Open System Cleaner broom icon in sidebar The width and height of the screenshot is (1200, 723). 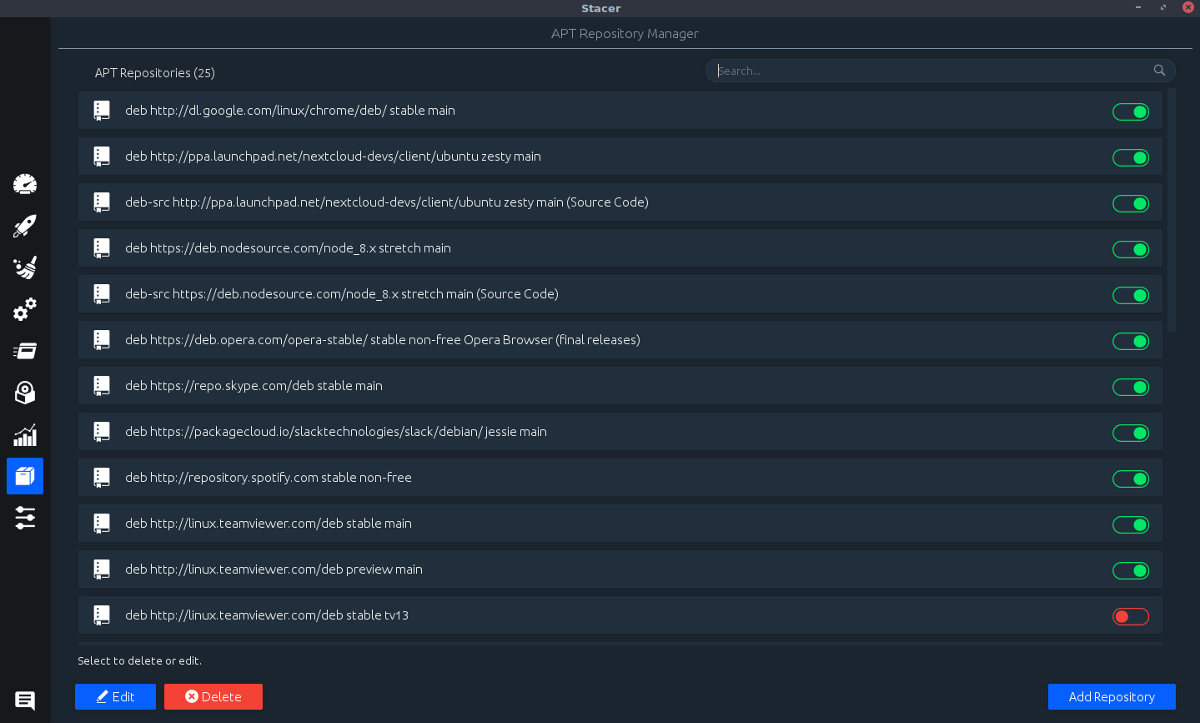[25, 268]
